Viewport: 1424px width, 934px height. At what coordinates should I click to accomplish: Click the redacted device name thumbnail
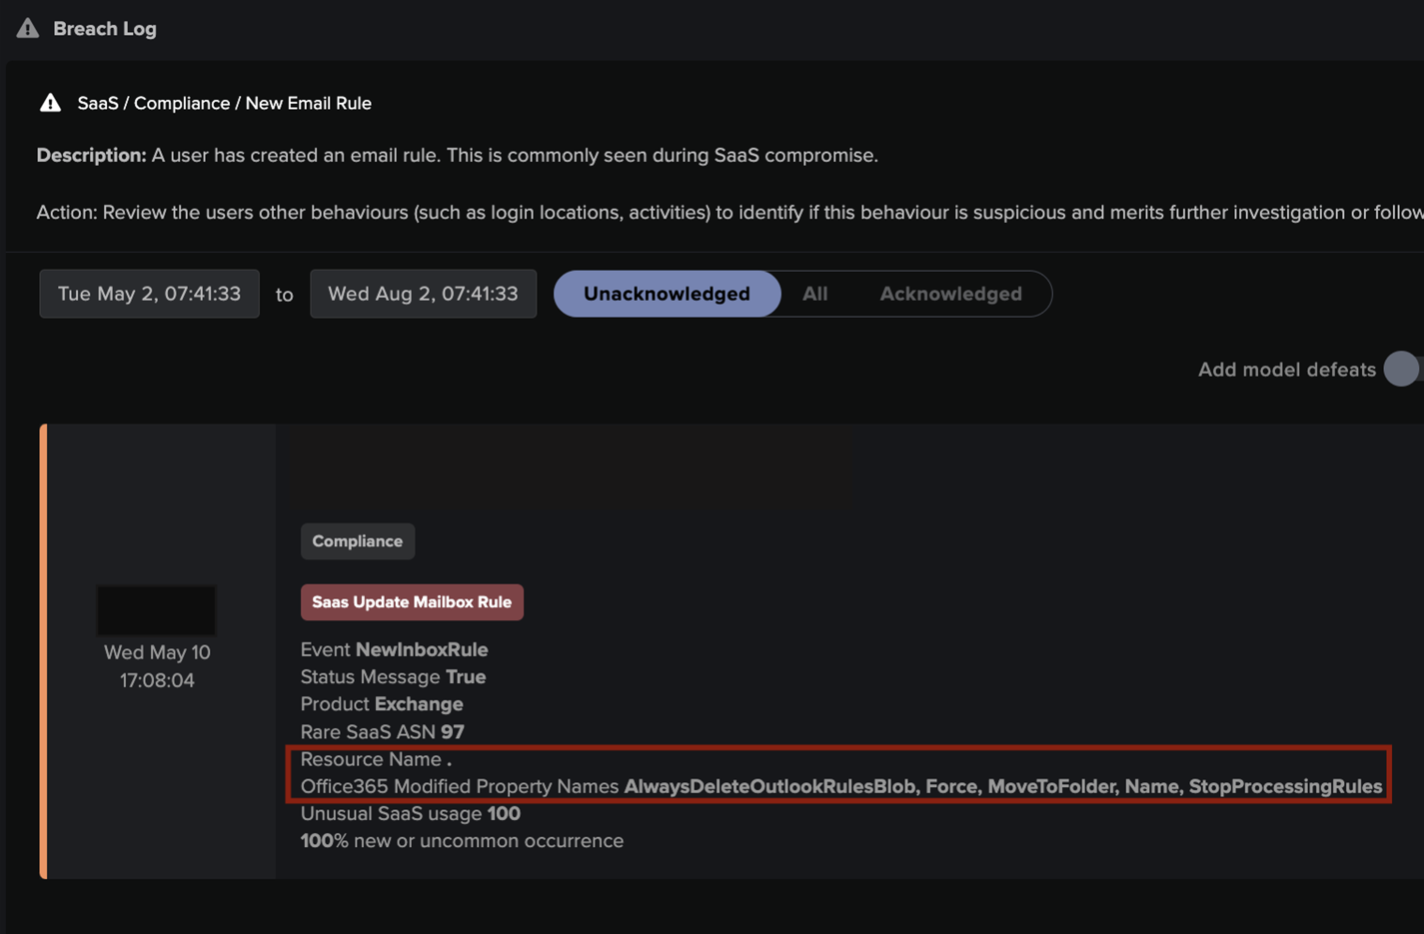[155, 610]
